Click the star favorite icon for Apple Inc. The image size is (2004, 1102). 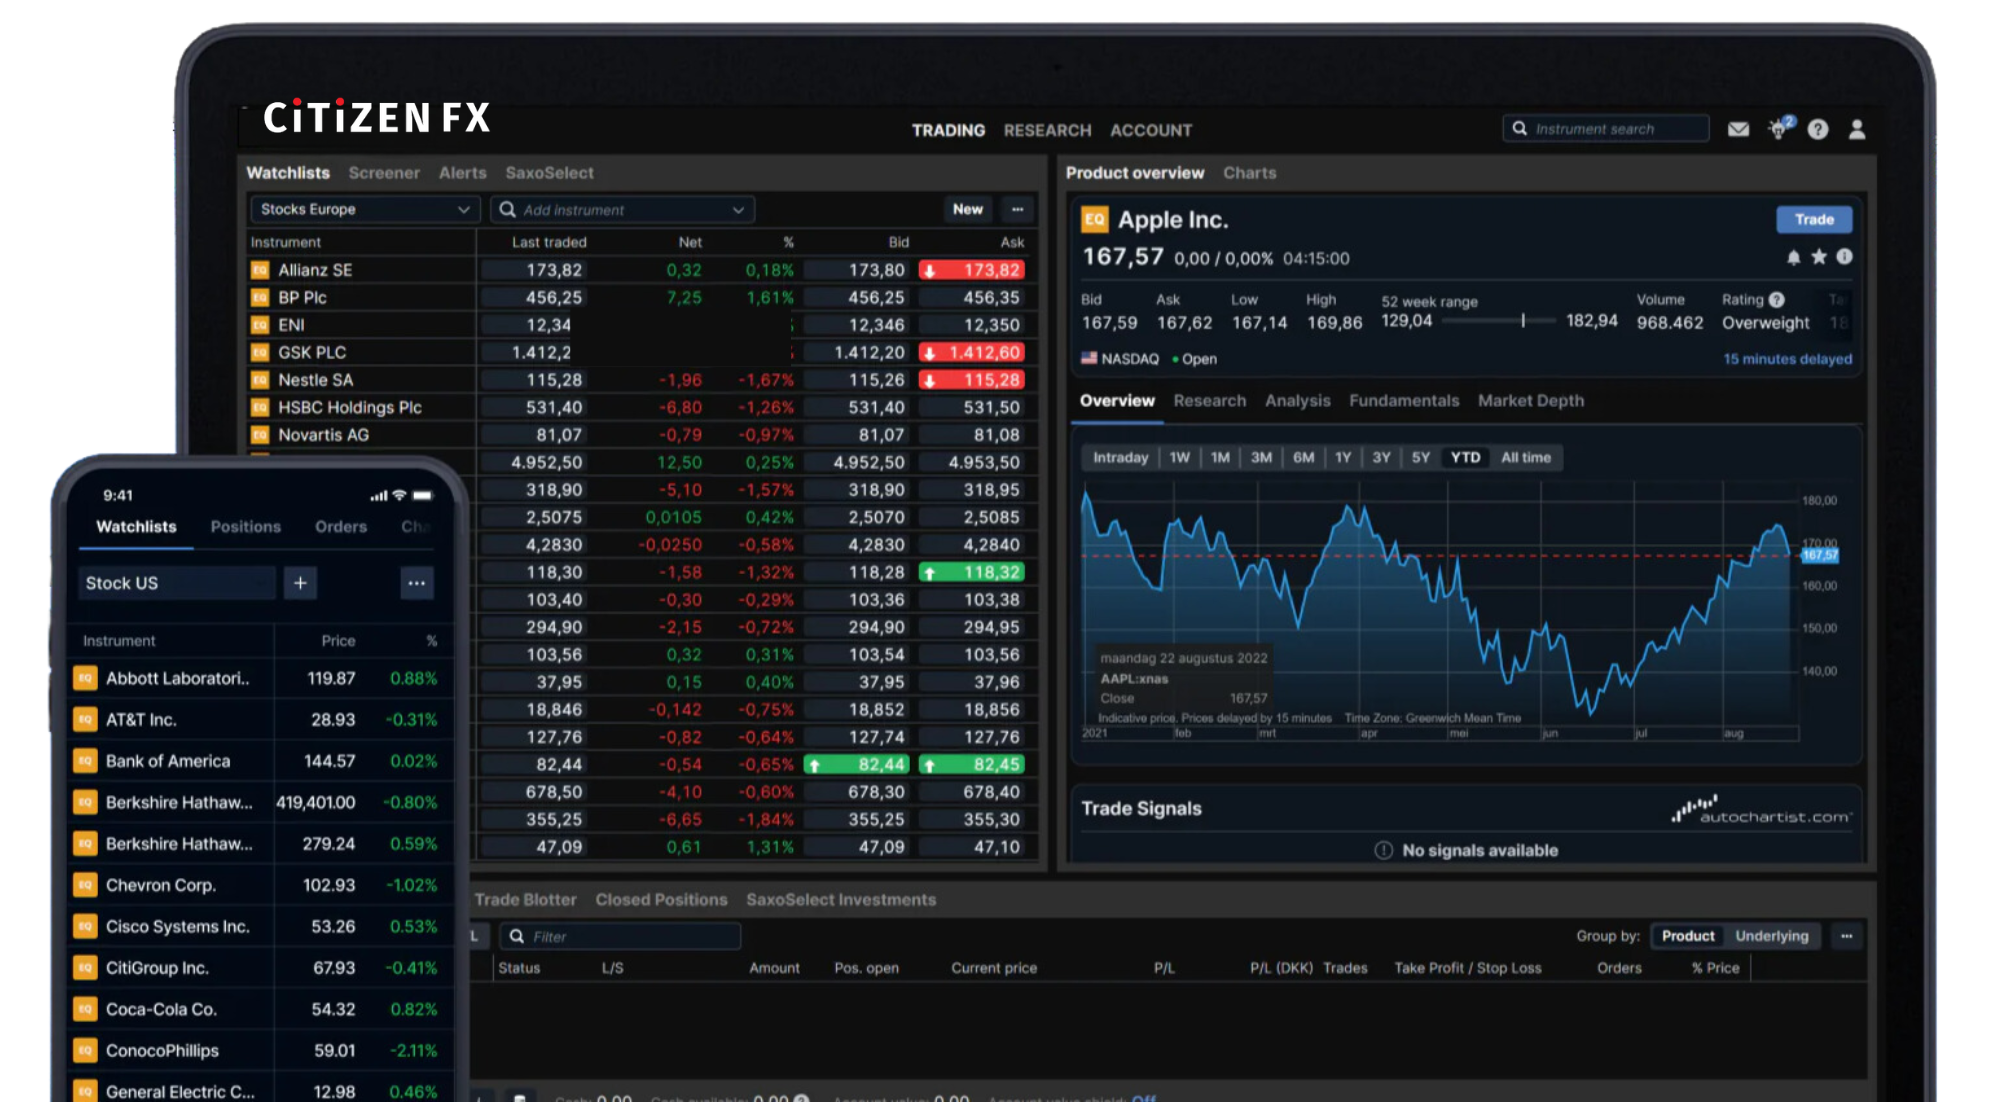(1819, 257)
